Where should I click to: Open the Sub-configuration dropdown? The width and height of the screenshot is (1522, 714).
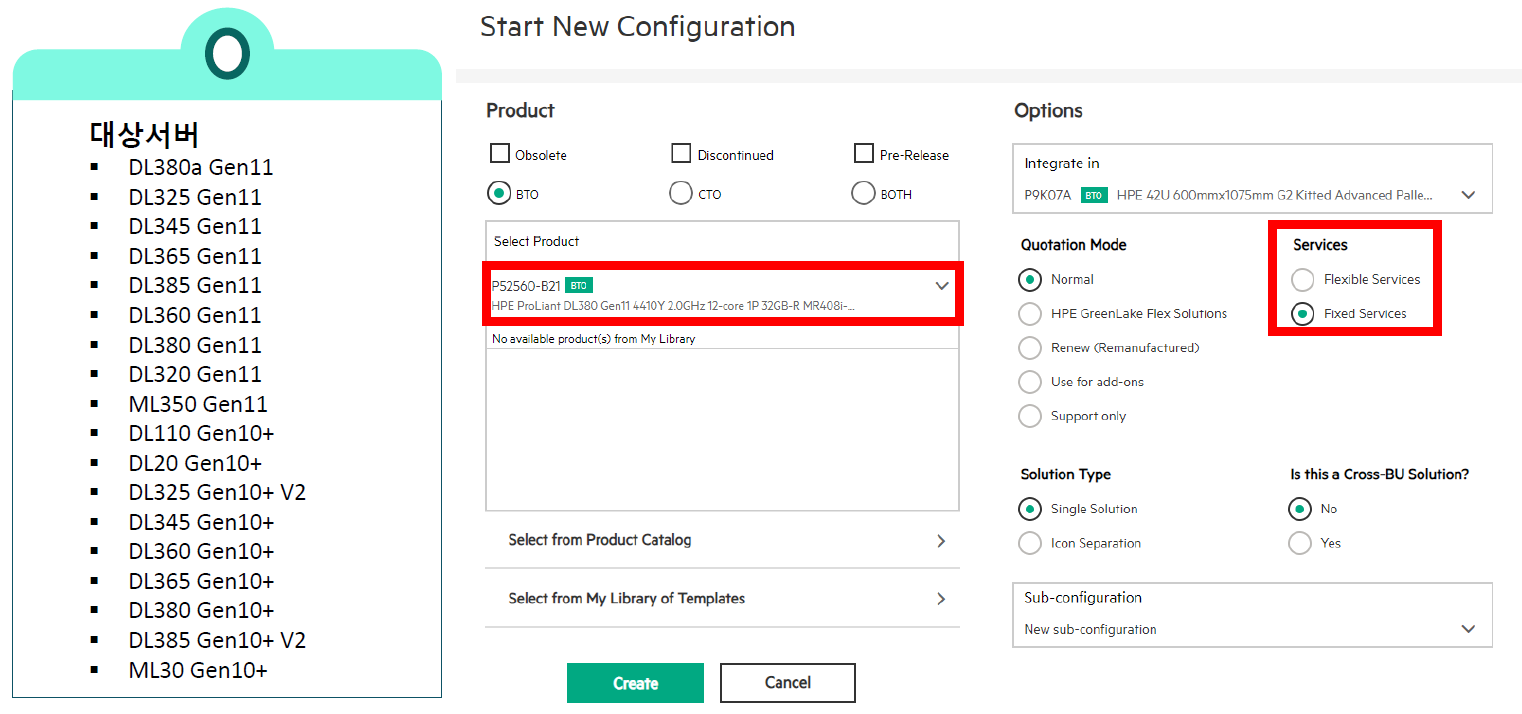[x=1467, y=629]
